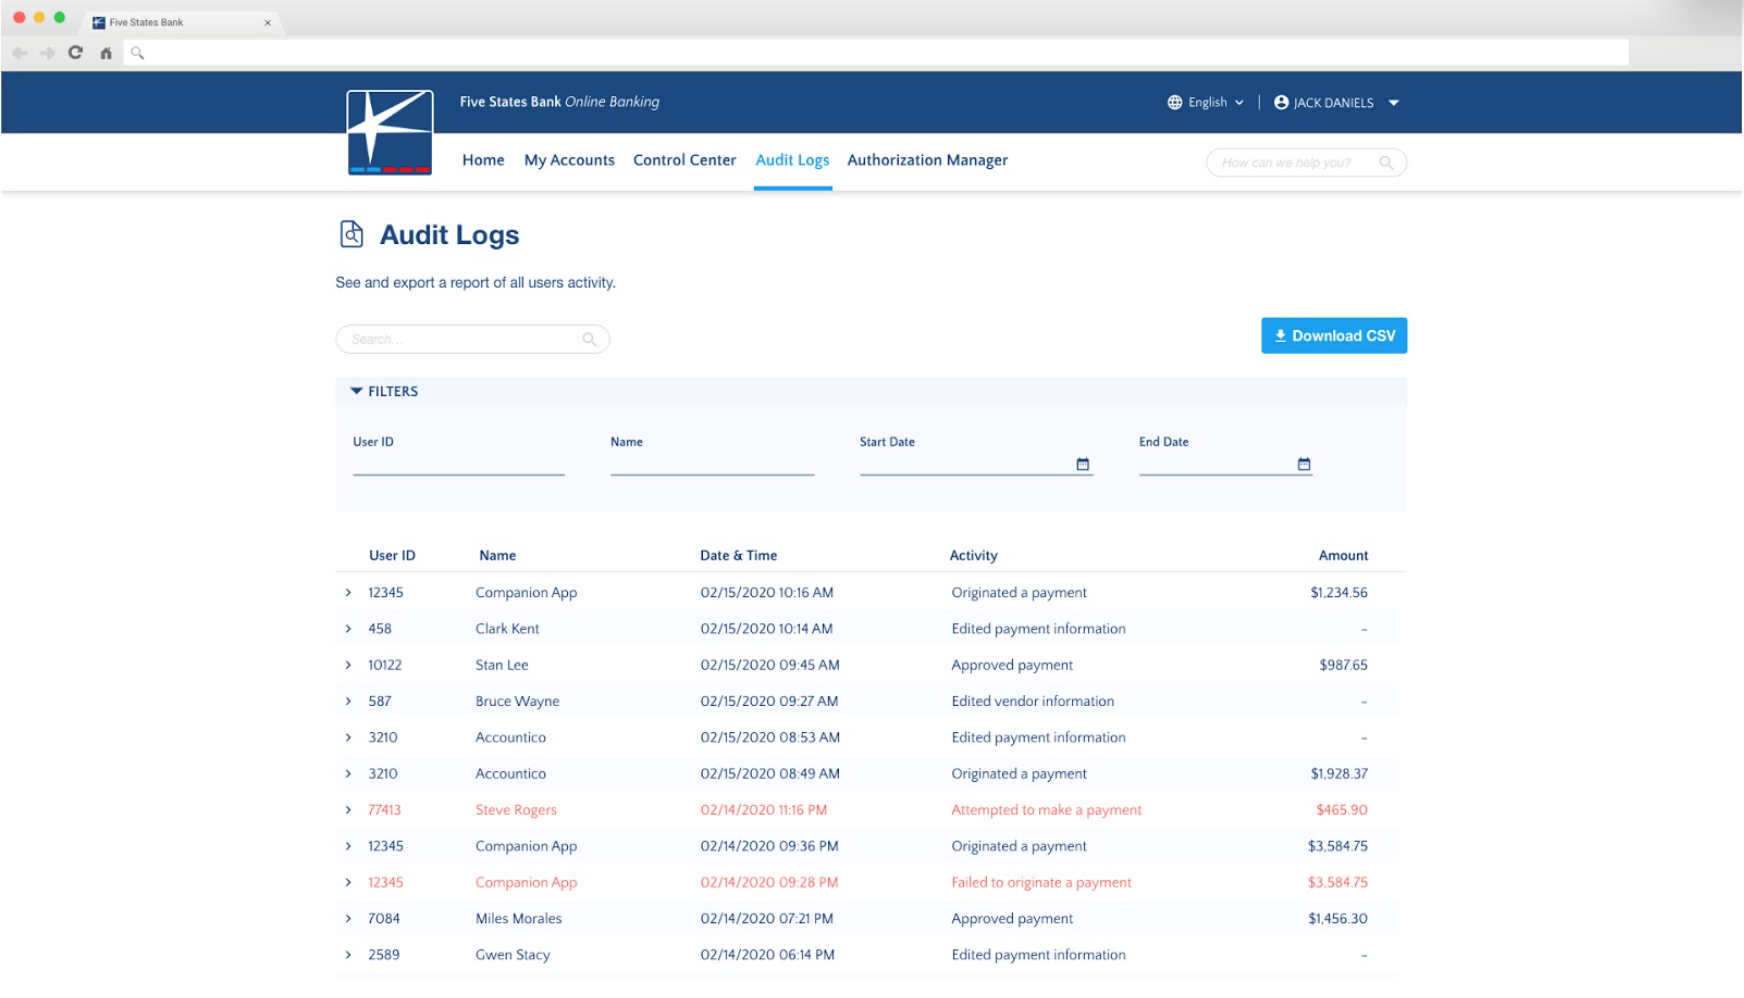Click the user profile avatar icon
Viewport: 1744px width, 998px height.
click(x=1281, y=102)
